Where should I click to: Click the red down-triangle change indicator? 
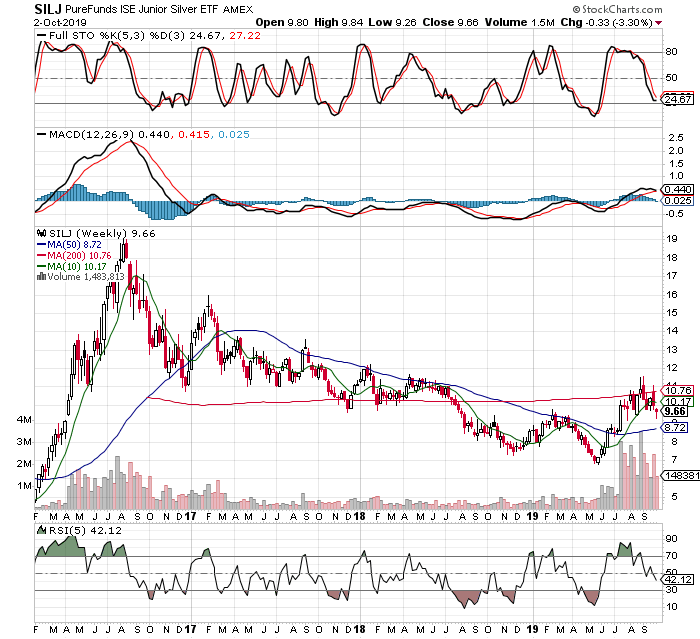click(659, 23)
